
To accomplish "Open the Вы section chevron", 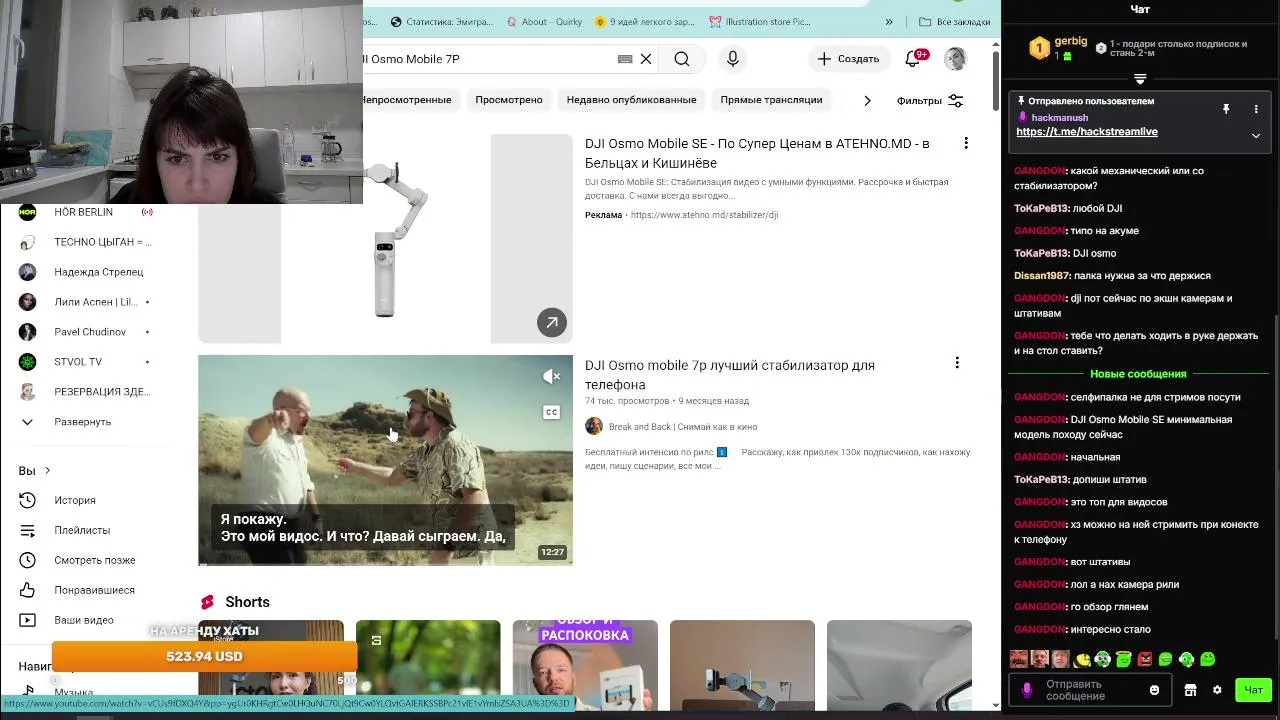I will [47, 471].
